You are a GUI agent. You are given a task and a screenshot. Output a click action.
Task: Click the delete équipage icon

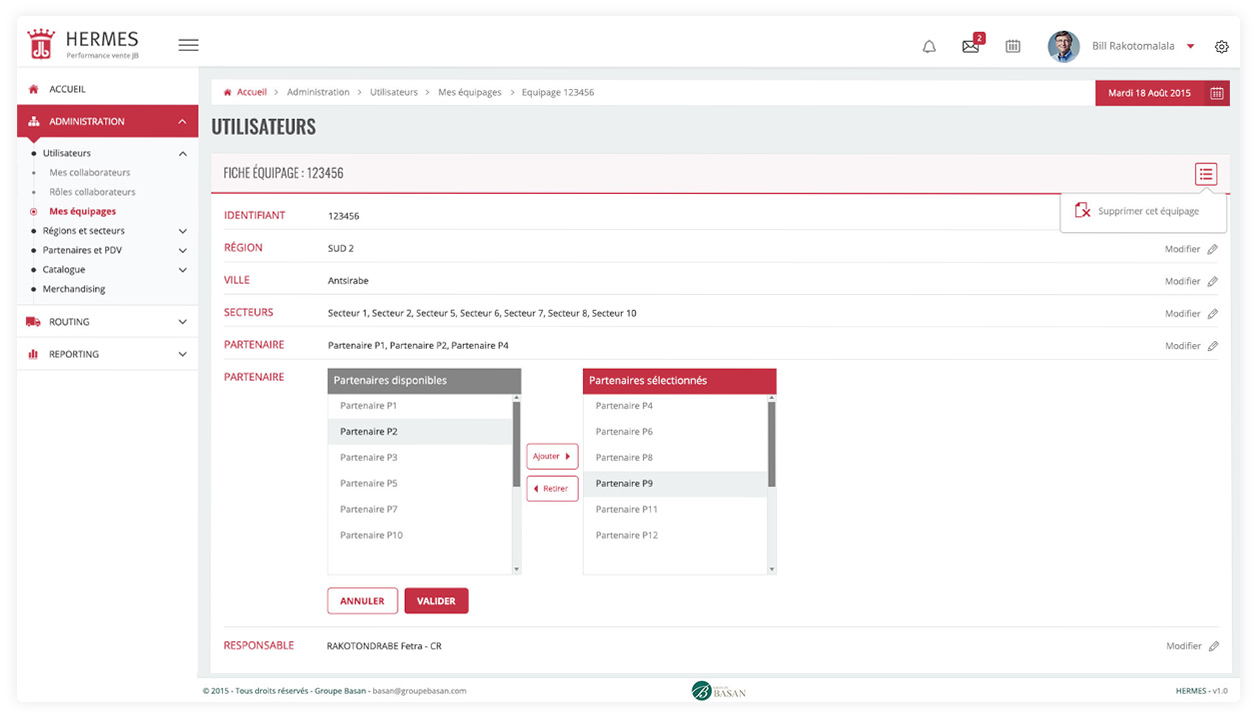pos(1082,211)
